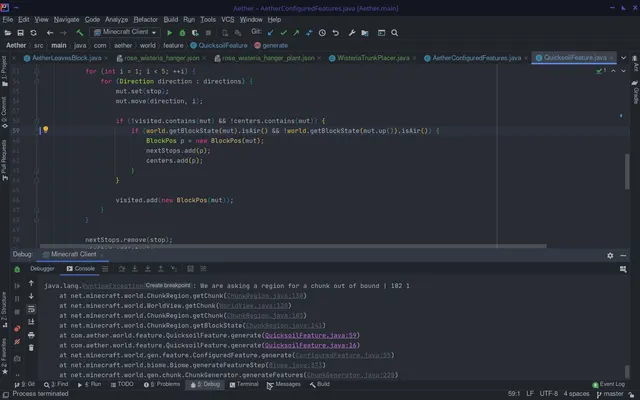Click the Git push green arrow icon
This screenshot has height=400, width=640.
(x=296, y=33)
